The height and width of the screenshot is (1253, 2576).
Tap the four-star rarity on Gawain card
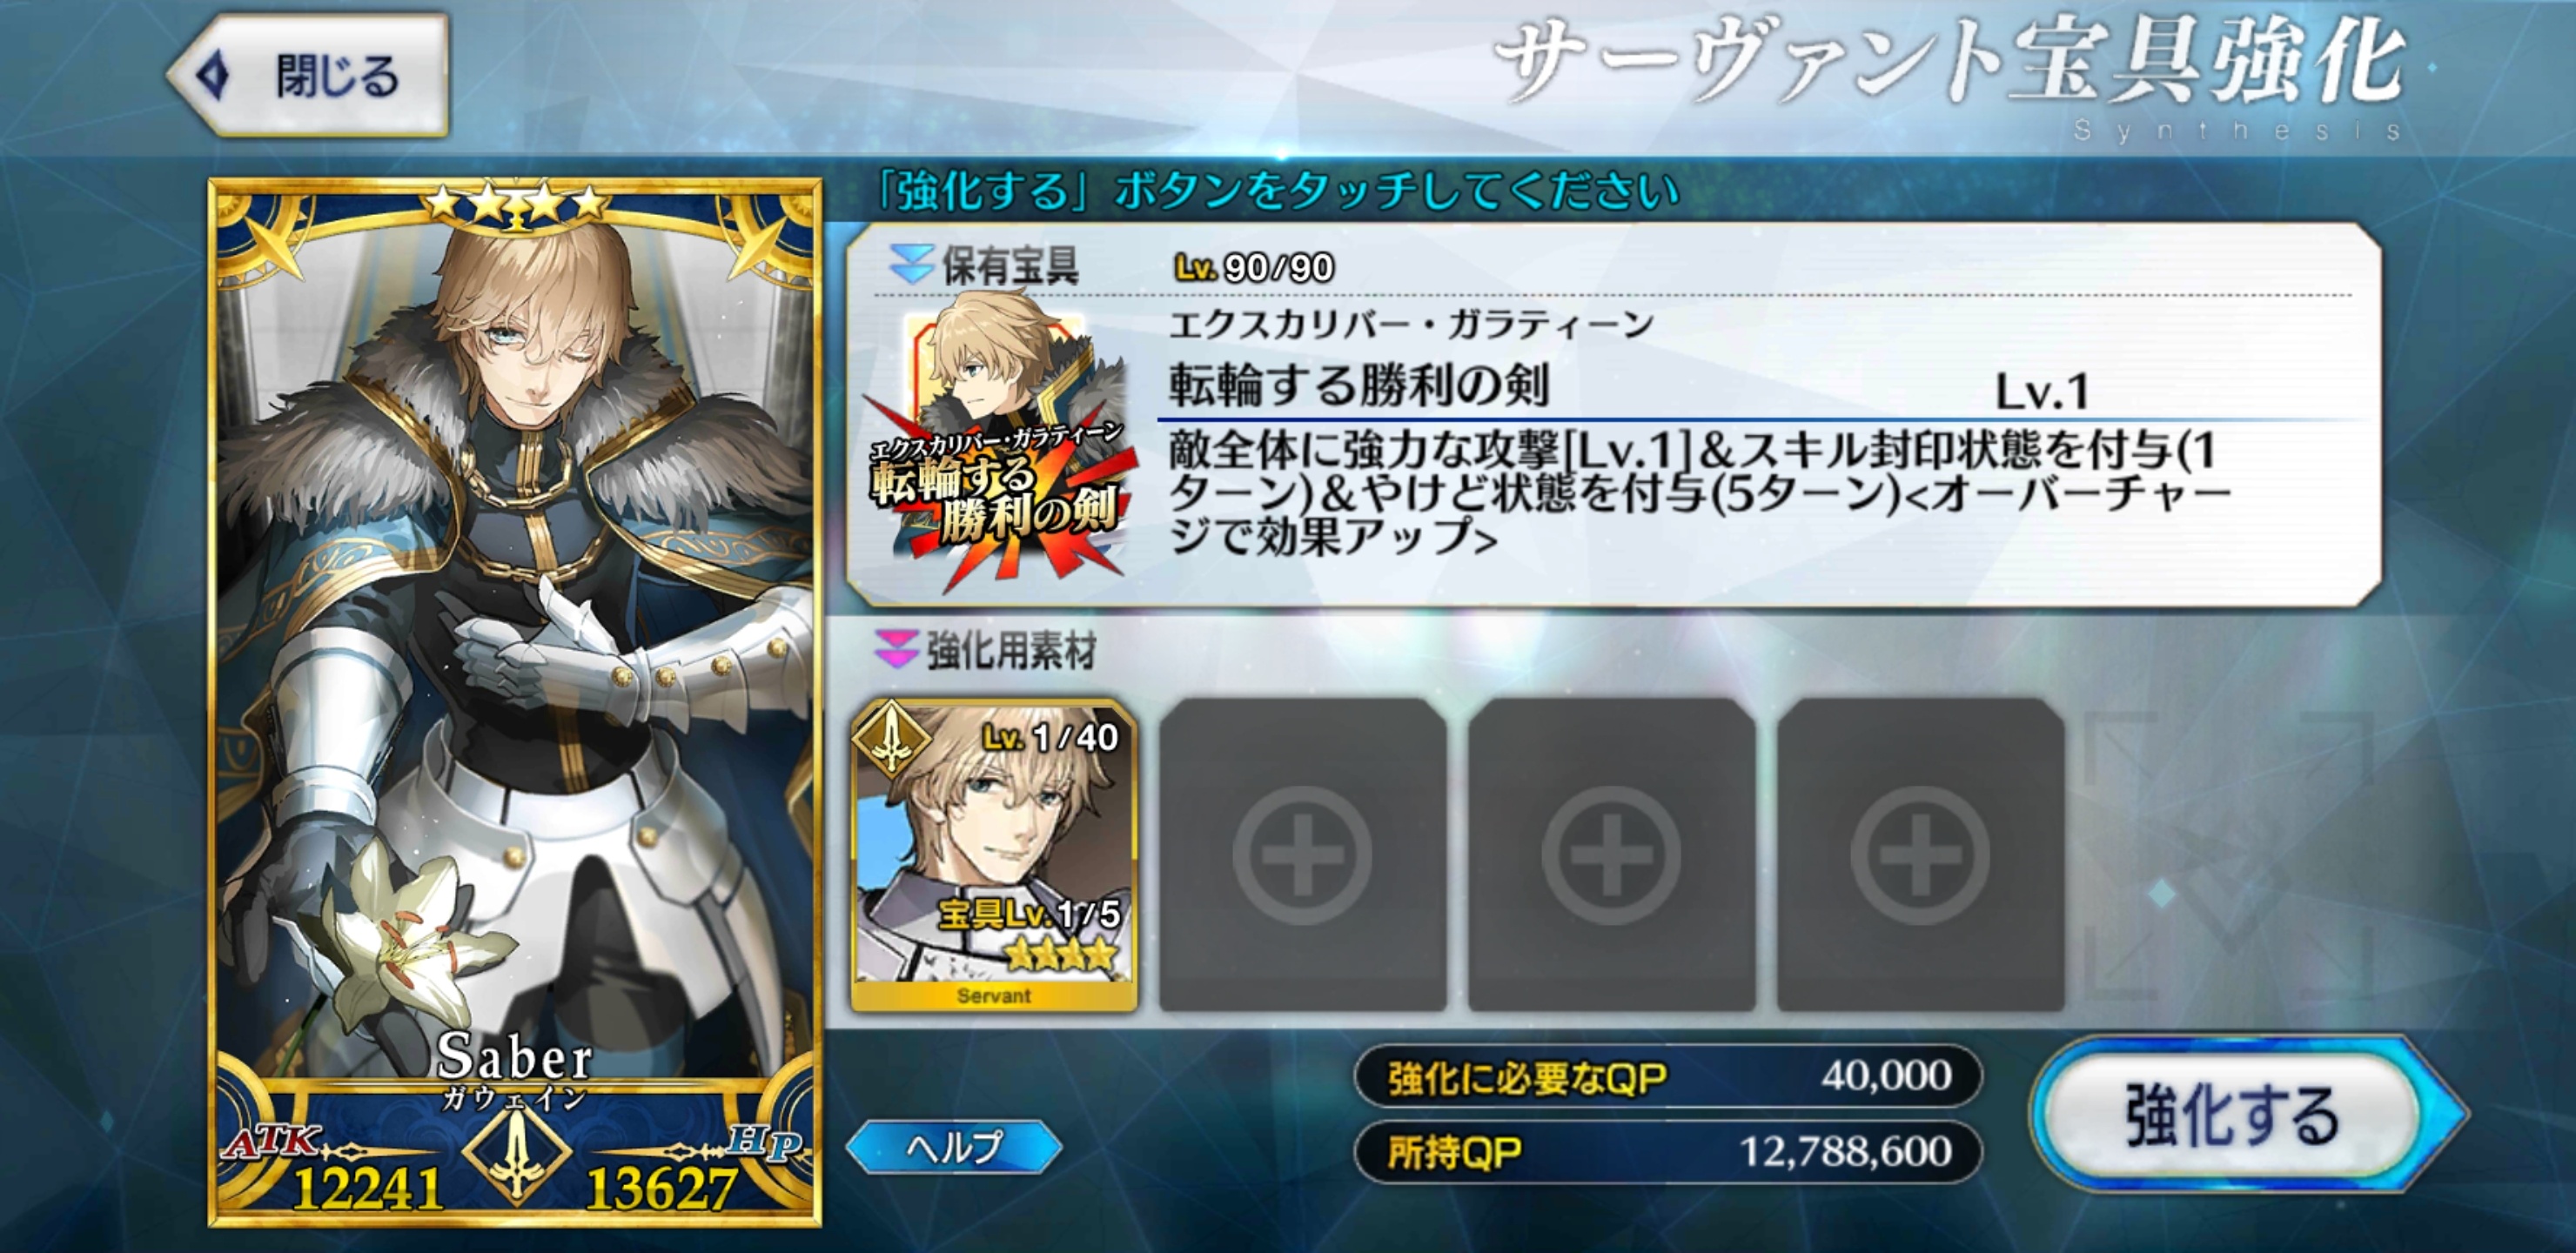pyautogui.click(x=516, y=203)
